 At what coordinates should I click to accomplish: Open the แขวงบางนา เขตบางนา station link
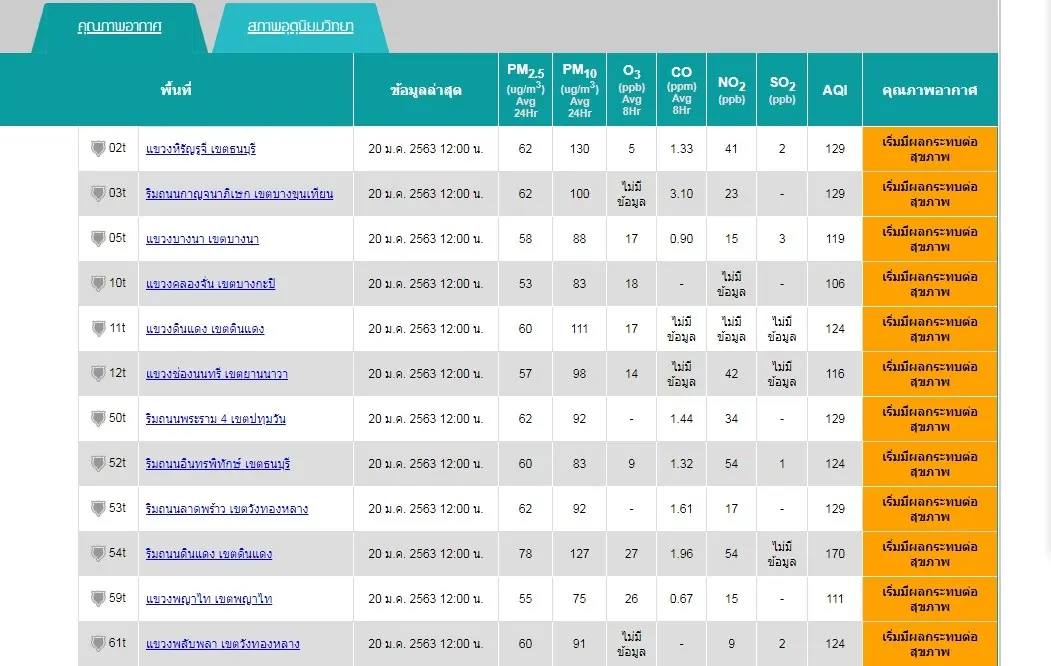coord(202,239)
